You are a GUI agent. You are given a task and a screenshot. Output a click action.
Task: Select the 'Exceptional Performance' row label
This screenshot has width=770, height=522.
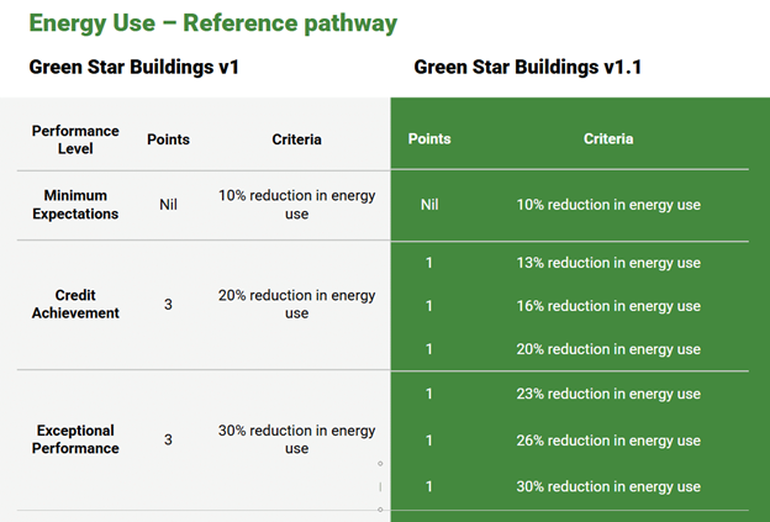(75, 439)
